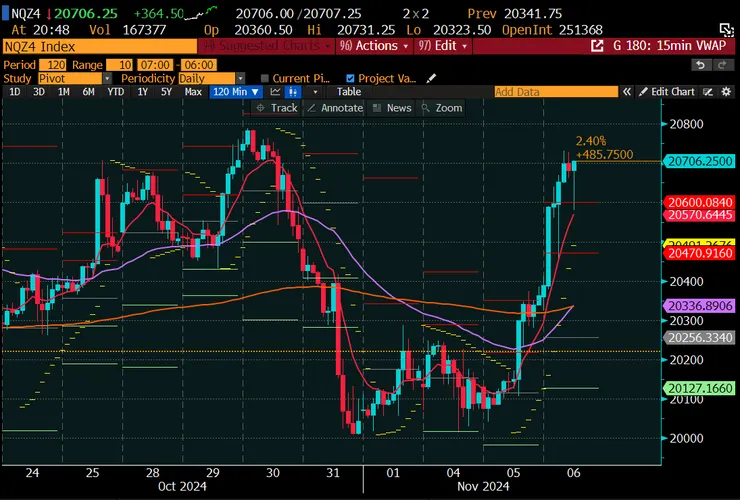Toggle the Current Pi... checkbox
Viewport: 740px width, 500px height.
[265, 78]
